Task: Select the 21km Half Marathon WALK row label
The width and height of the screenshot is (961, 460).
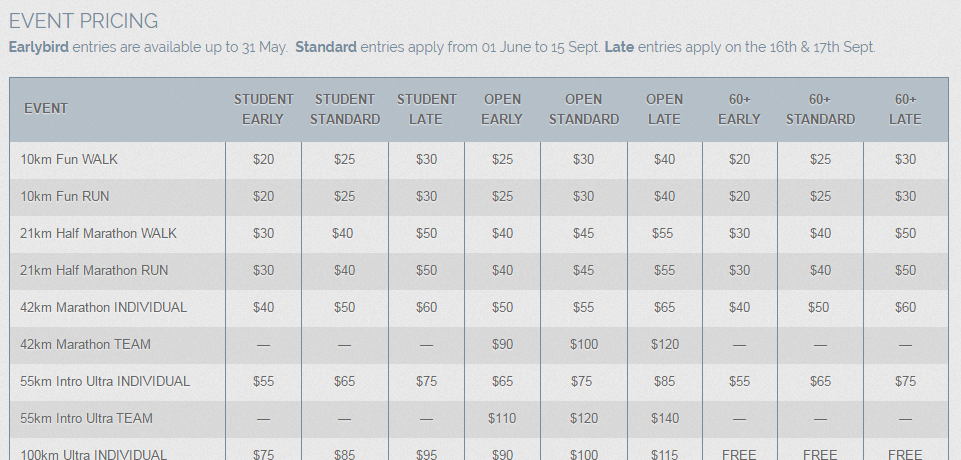Action: tap(98, 233)
